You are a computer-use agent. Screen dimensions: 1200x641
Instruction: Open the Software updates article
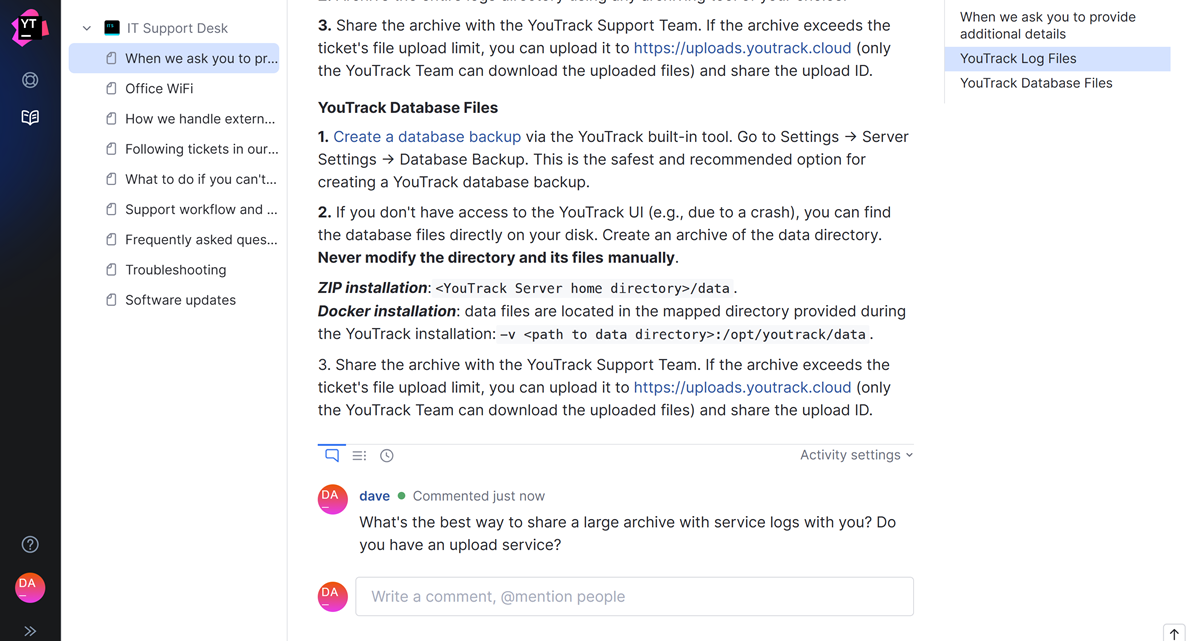point(180,299)
